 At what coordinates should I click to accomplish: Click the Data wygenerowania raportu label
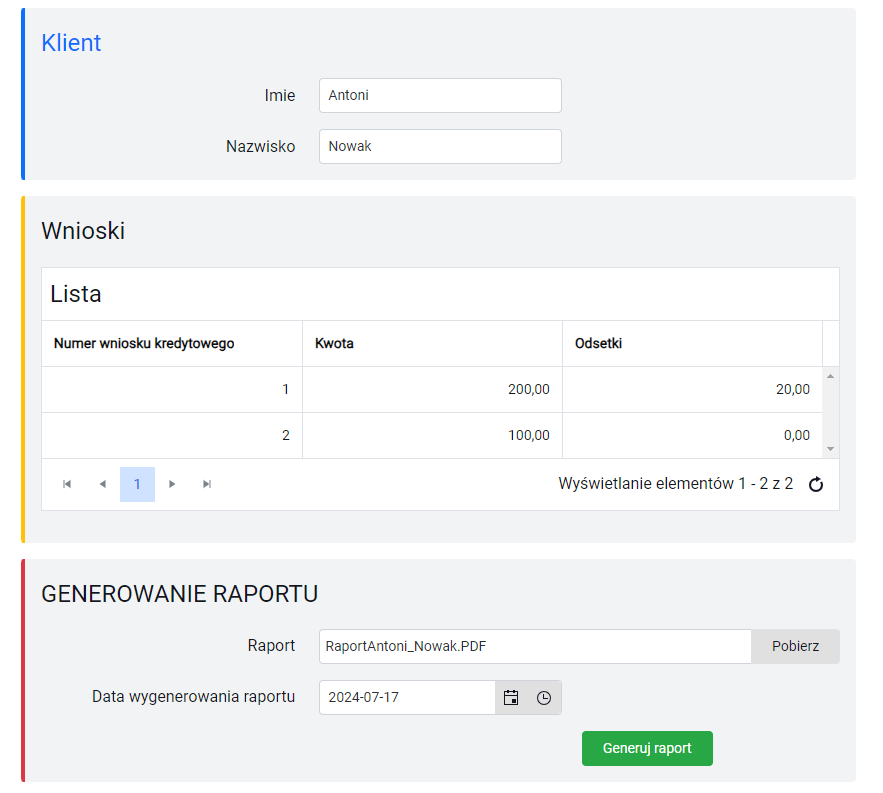(x=194, y=697)
